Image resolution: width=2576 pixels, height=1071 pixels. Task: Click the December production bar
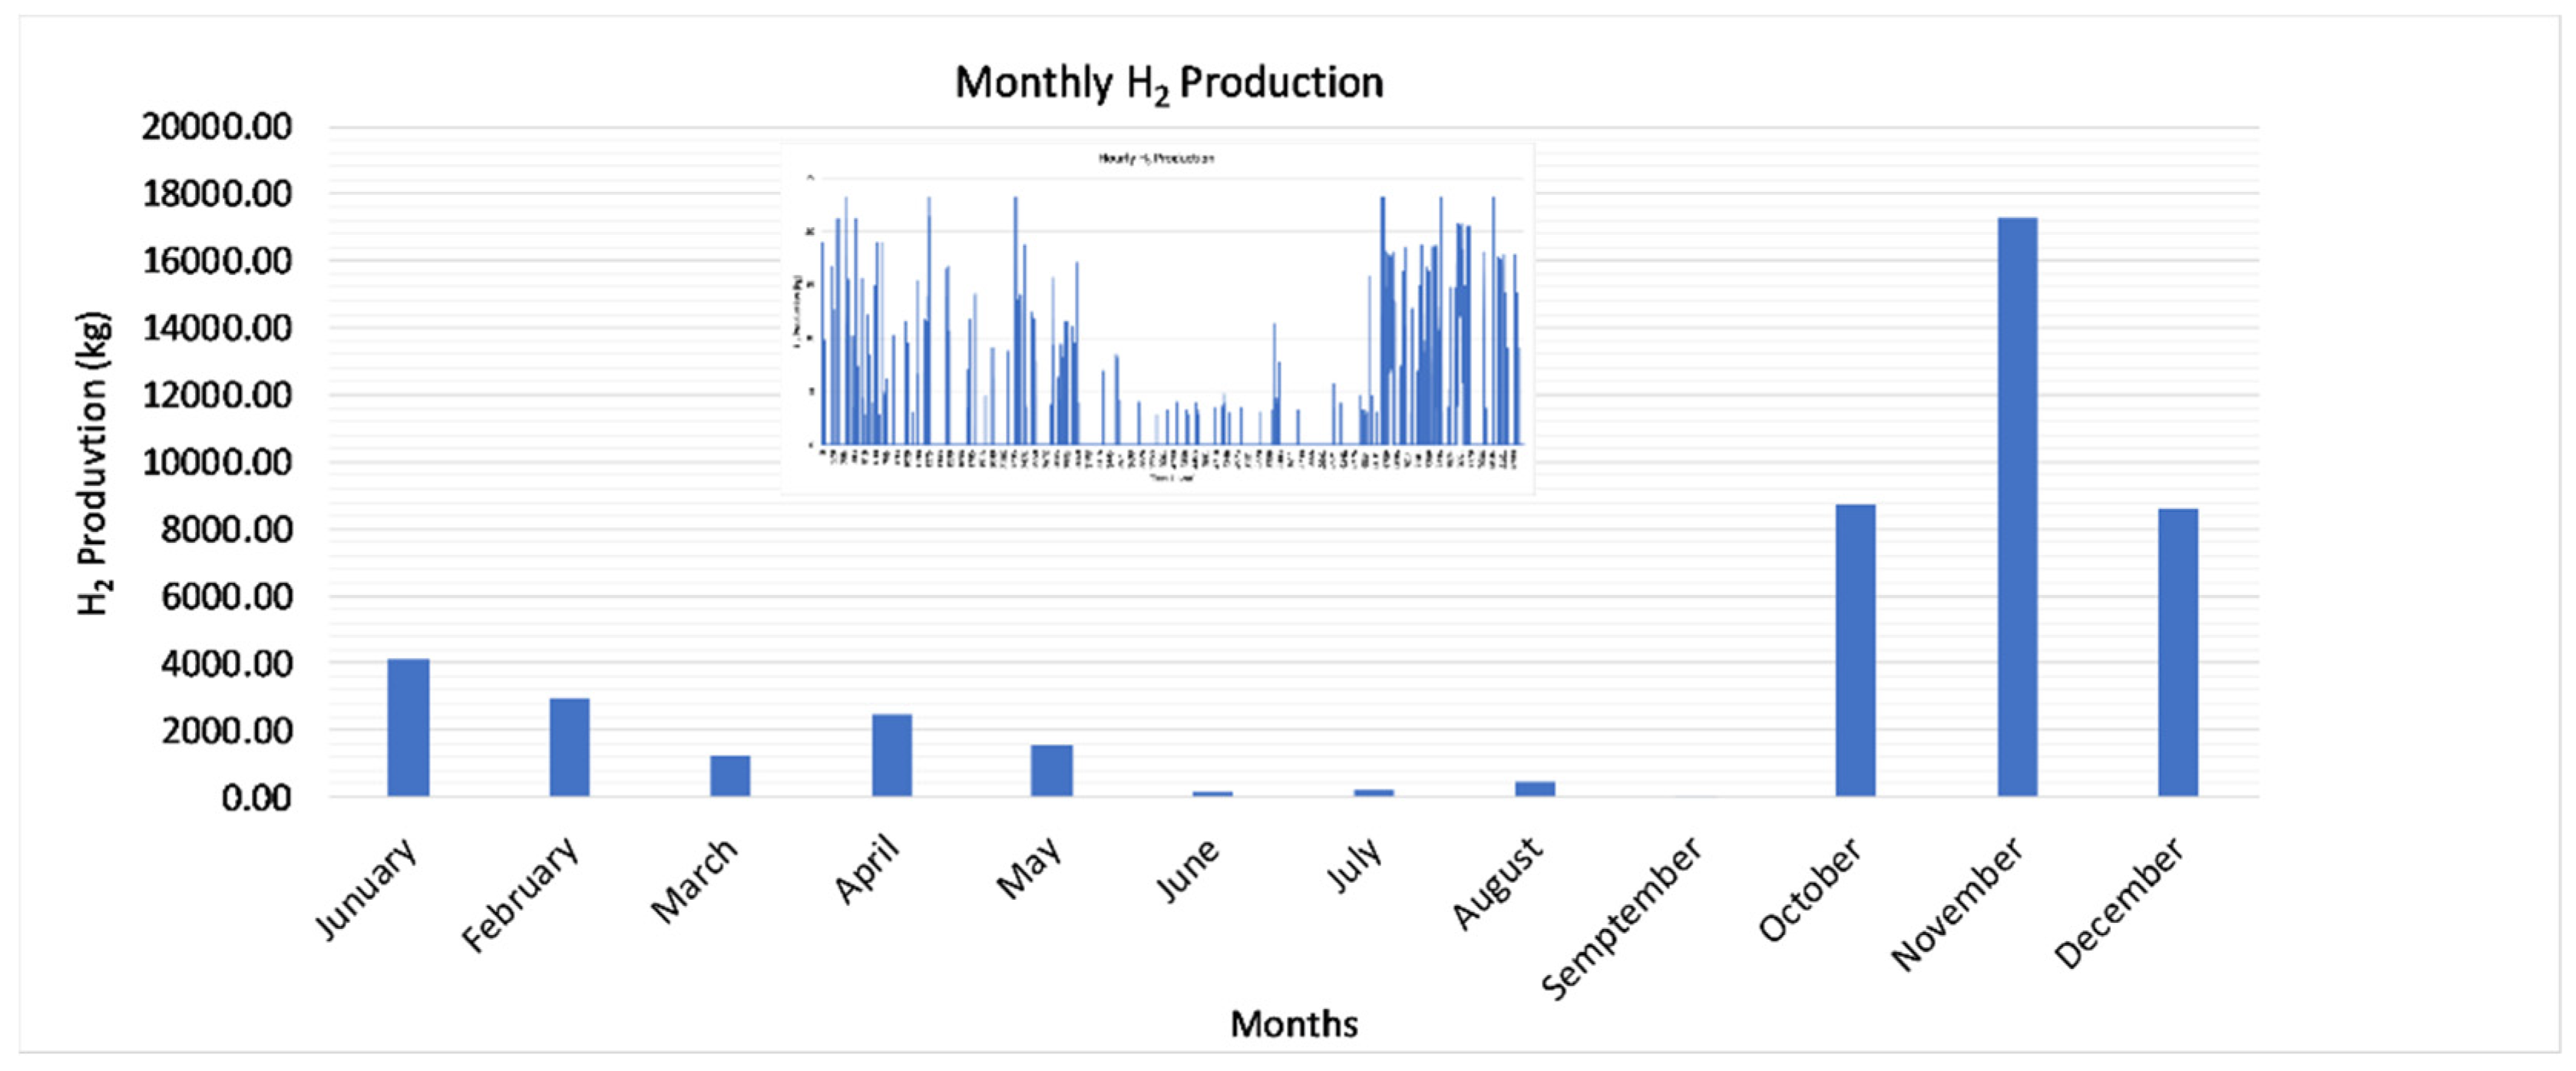point(2177,652)
